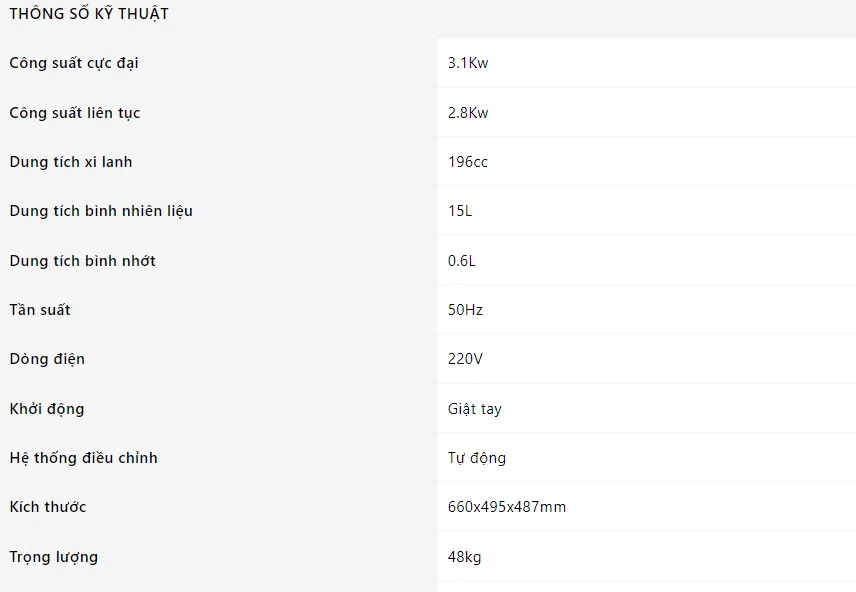Click the "Dung tích bình nhớt" label

click(x=83, y=261)
